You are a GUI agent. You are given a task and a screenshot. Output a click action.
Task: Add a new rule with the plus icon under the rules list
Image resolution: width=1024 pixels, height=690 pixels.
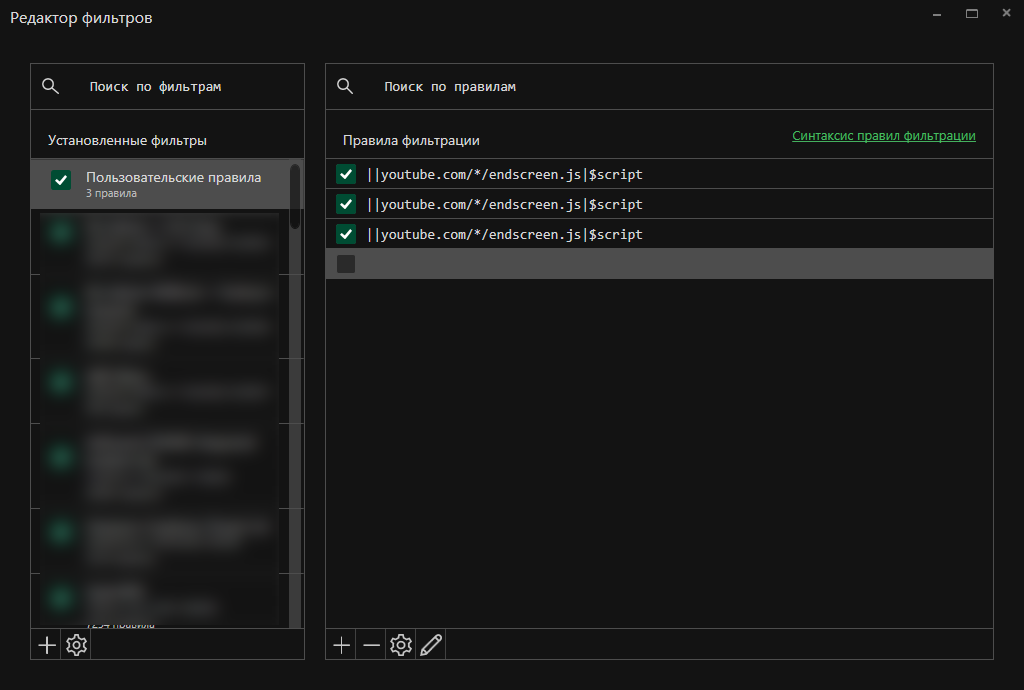(x=342, y=645)
